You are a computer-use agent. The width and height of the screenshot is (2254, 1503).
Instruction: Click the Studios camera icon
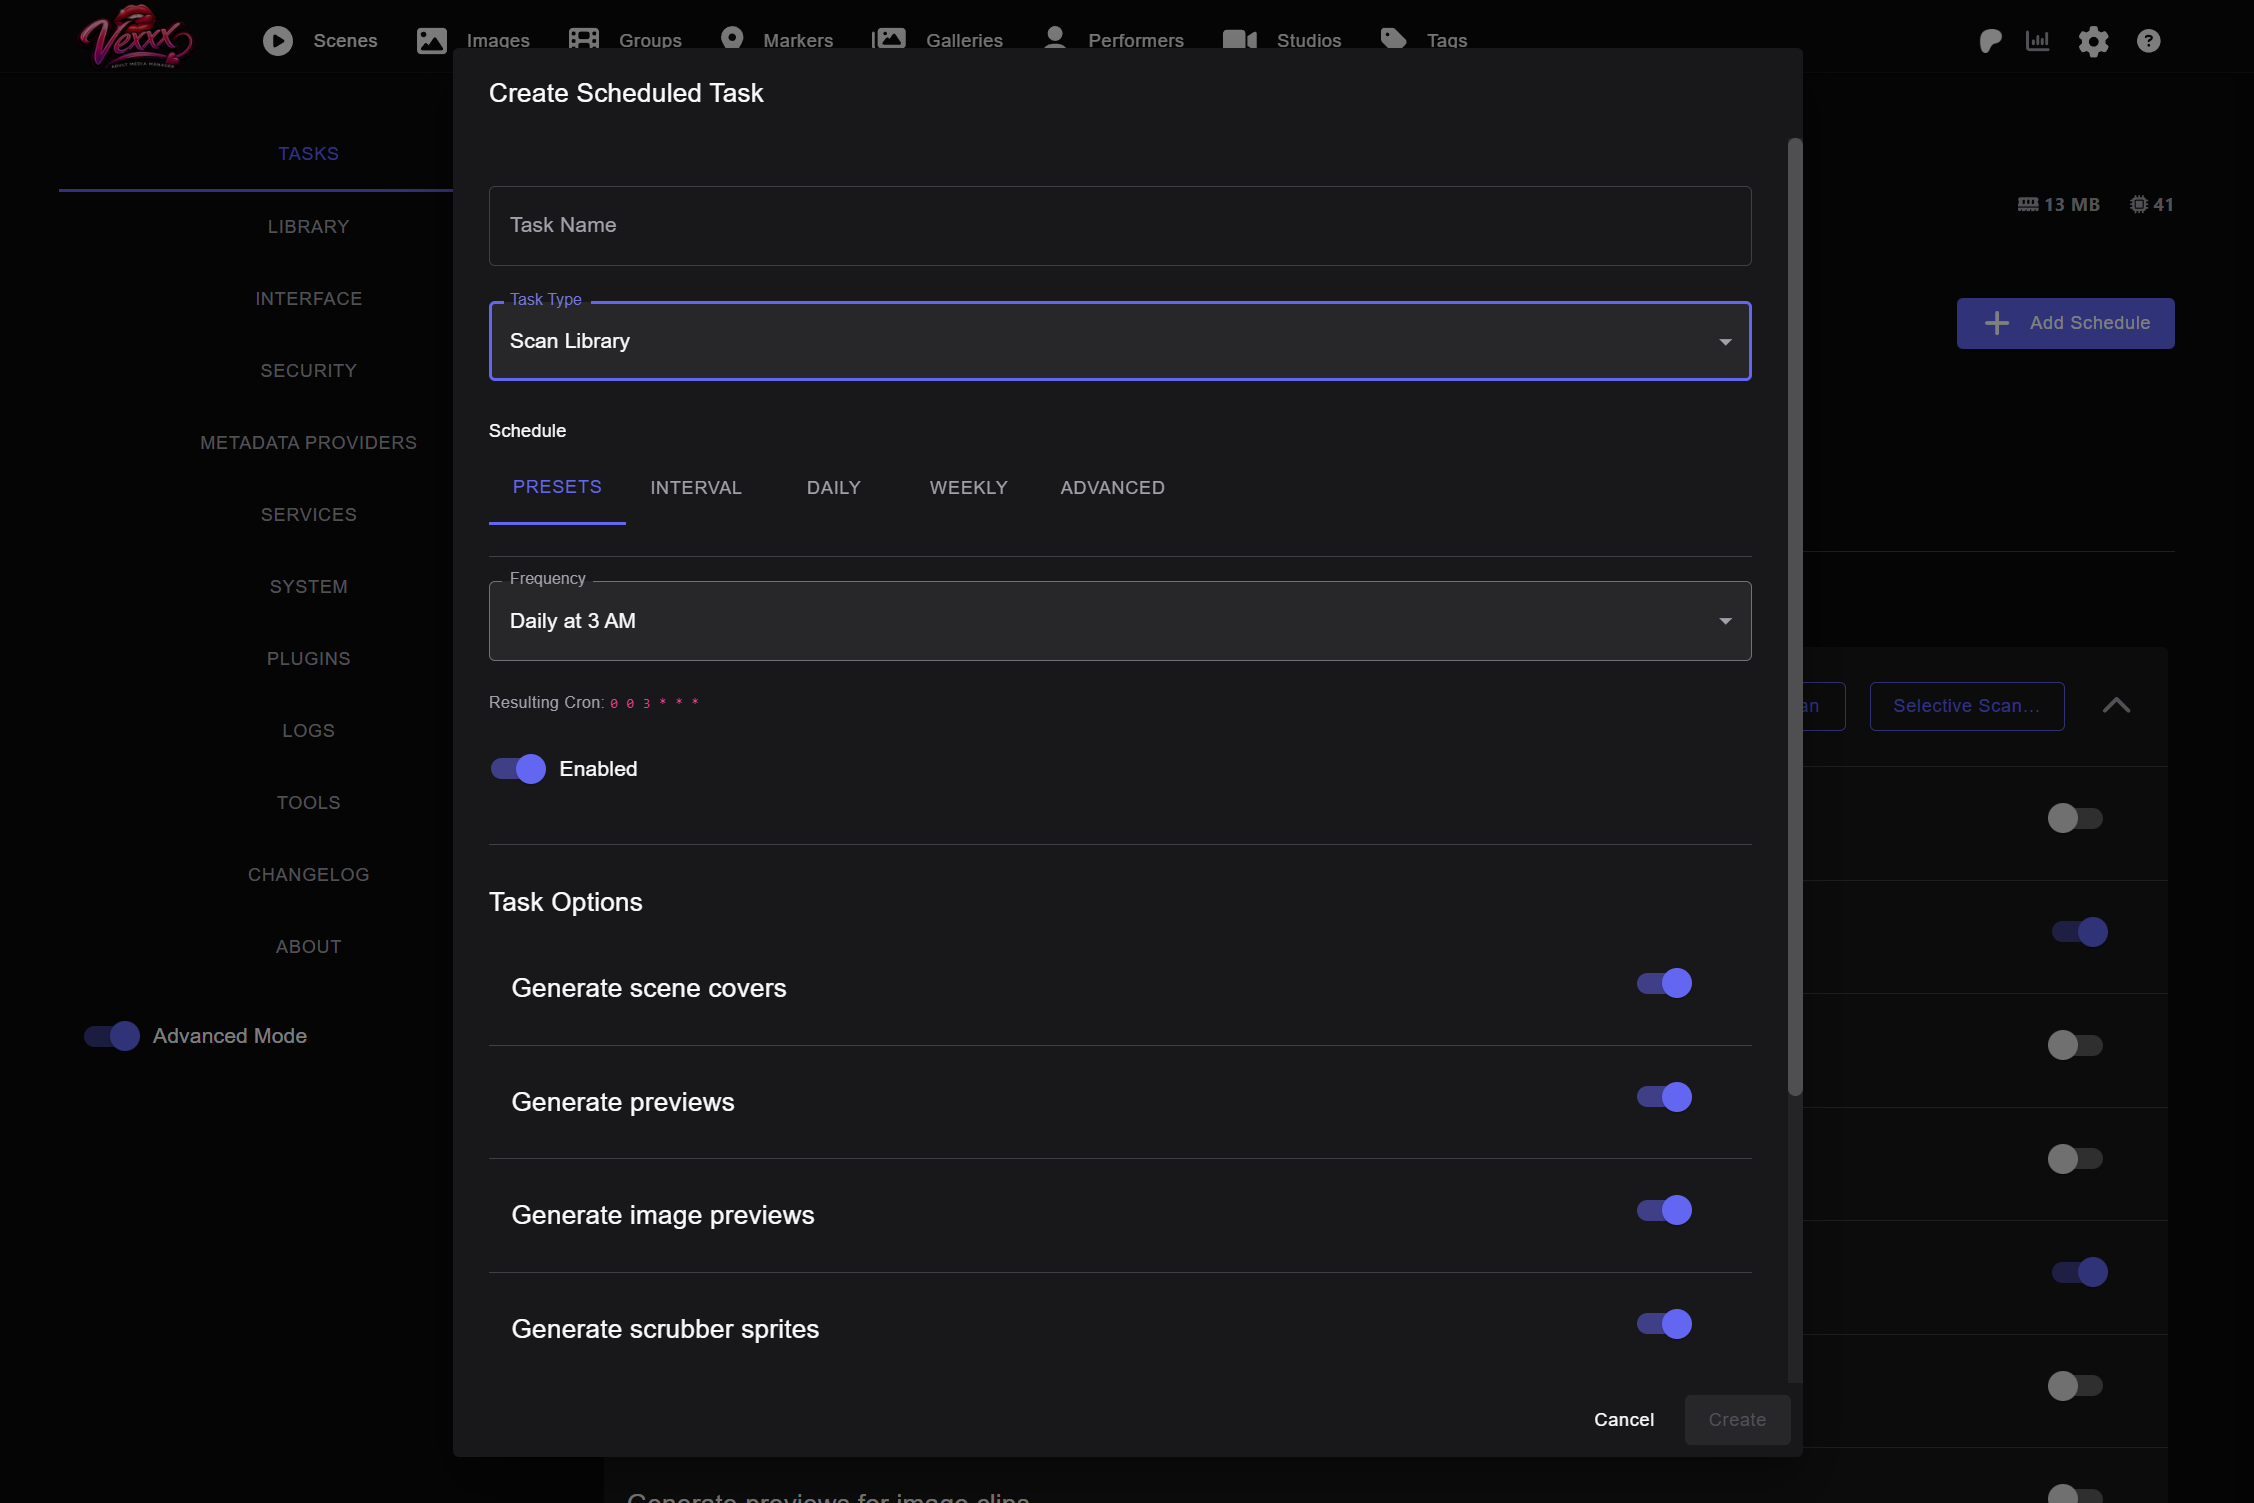[1239, 40]
